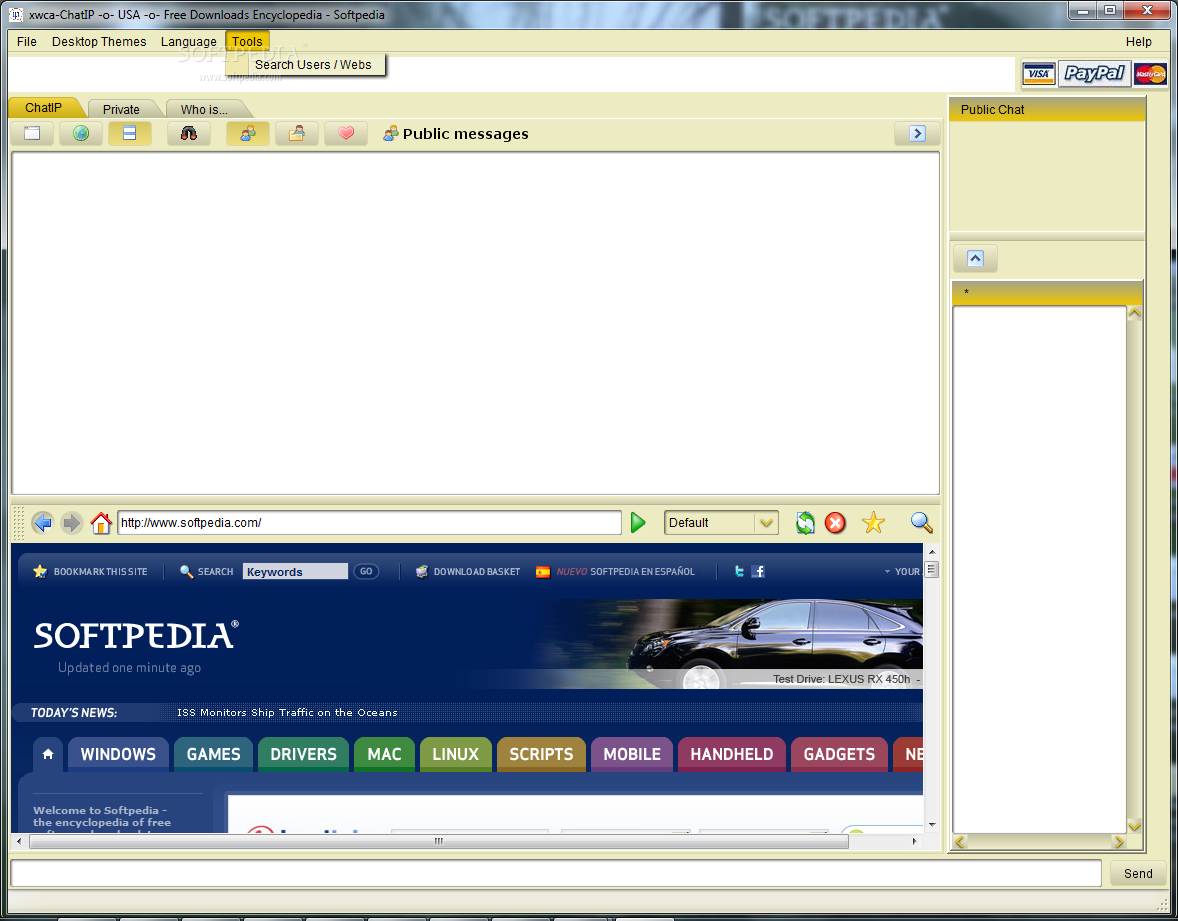Switch to the Private tab
The image size is (1178, 921).
coord(121,109)
